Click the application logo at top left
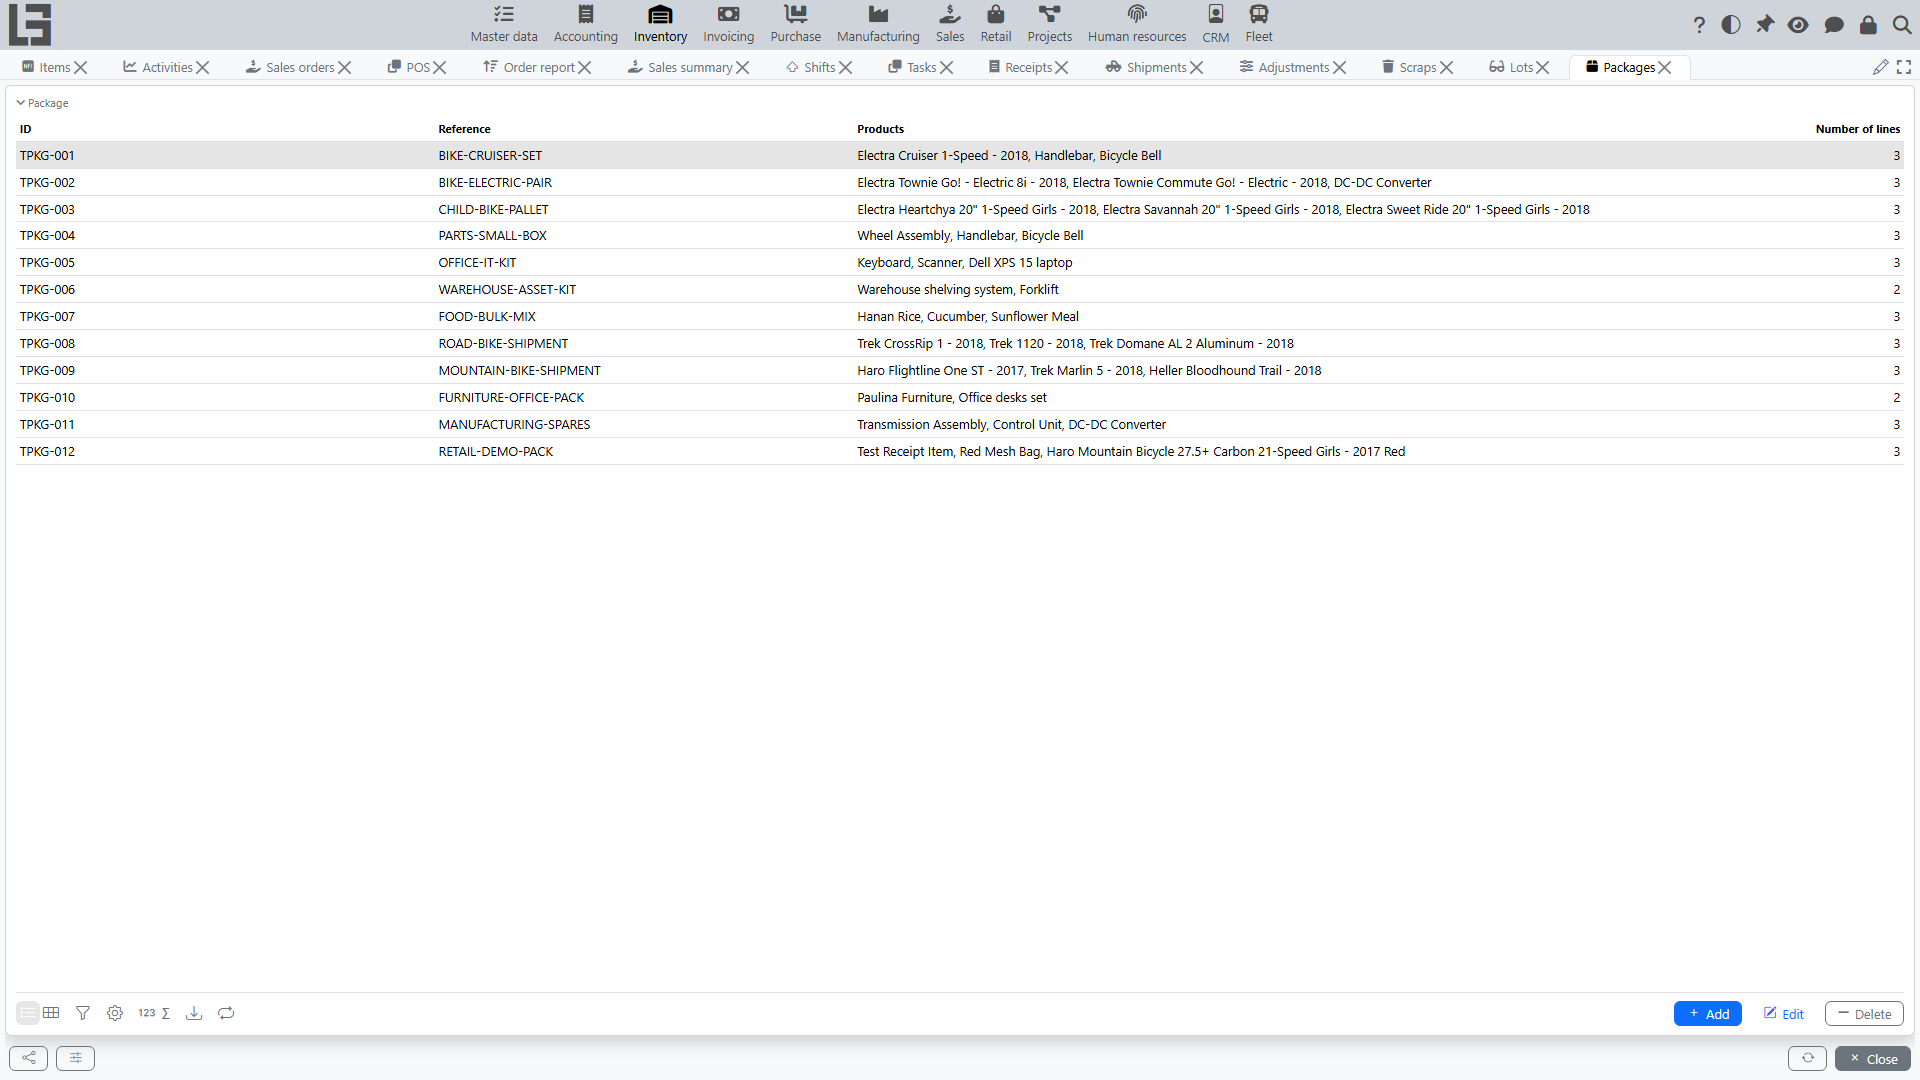Viewport: 1920px width, 1080px height. tap(30, 25)
